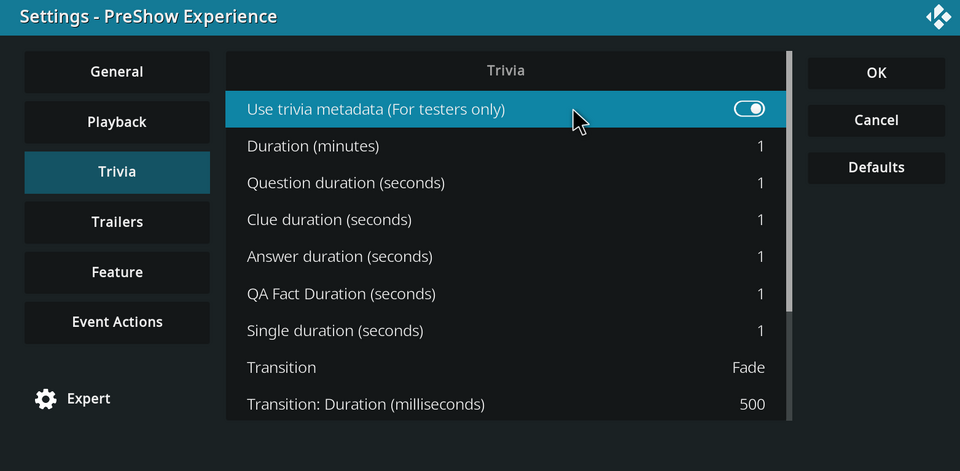Select Answer duration (seconds) row
The width and height of the screenshot is (960, 471).
coord(505,257)
